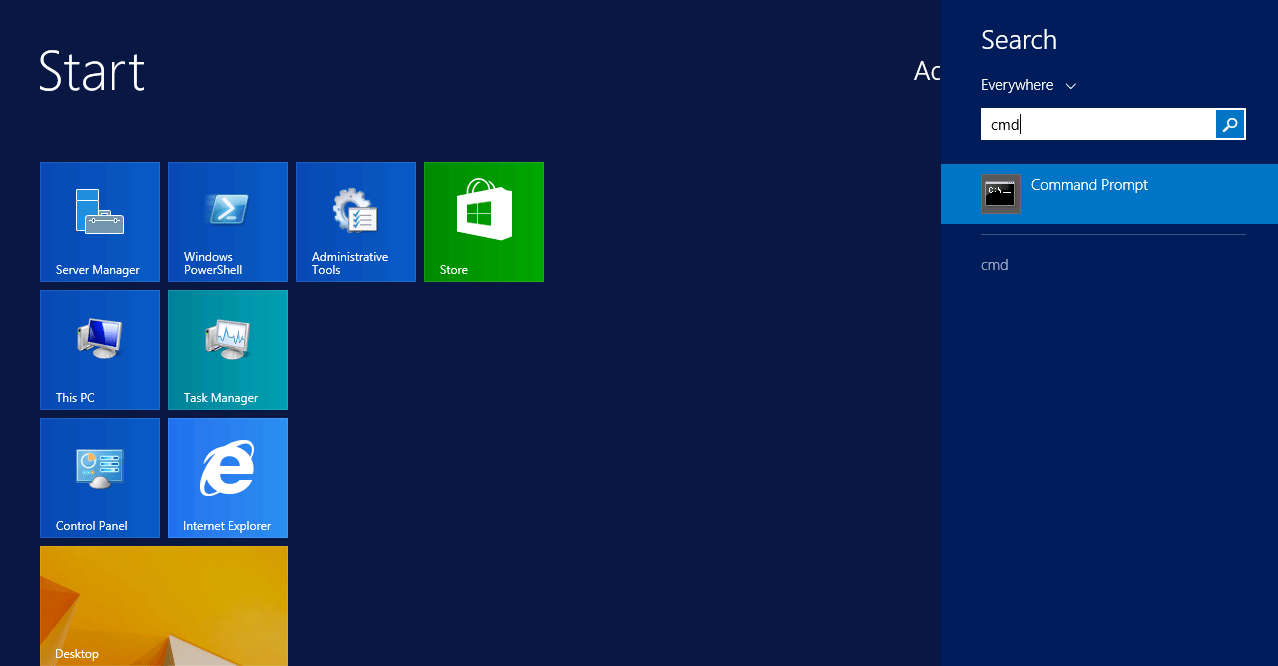Click in the search box containing cmd
Viewport: 1278px width, 666px height.
(1099, 124)
